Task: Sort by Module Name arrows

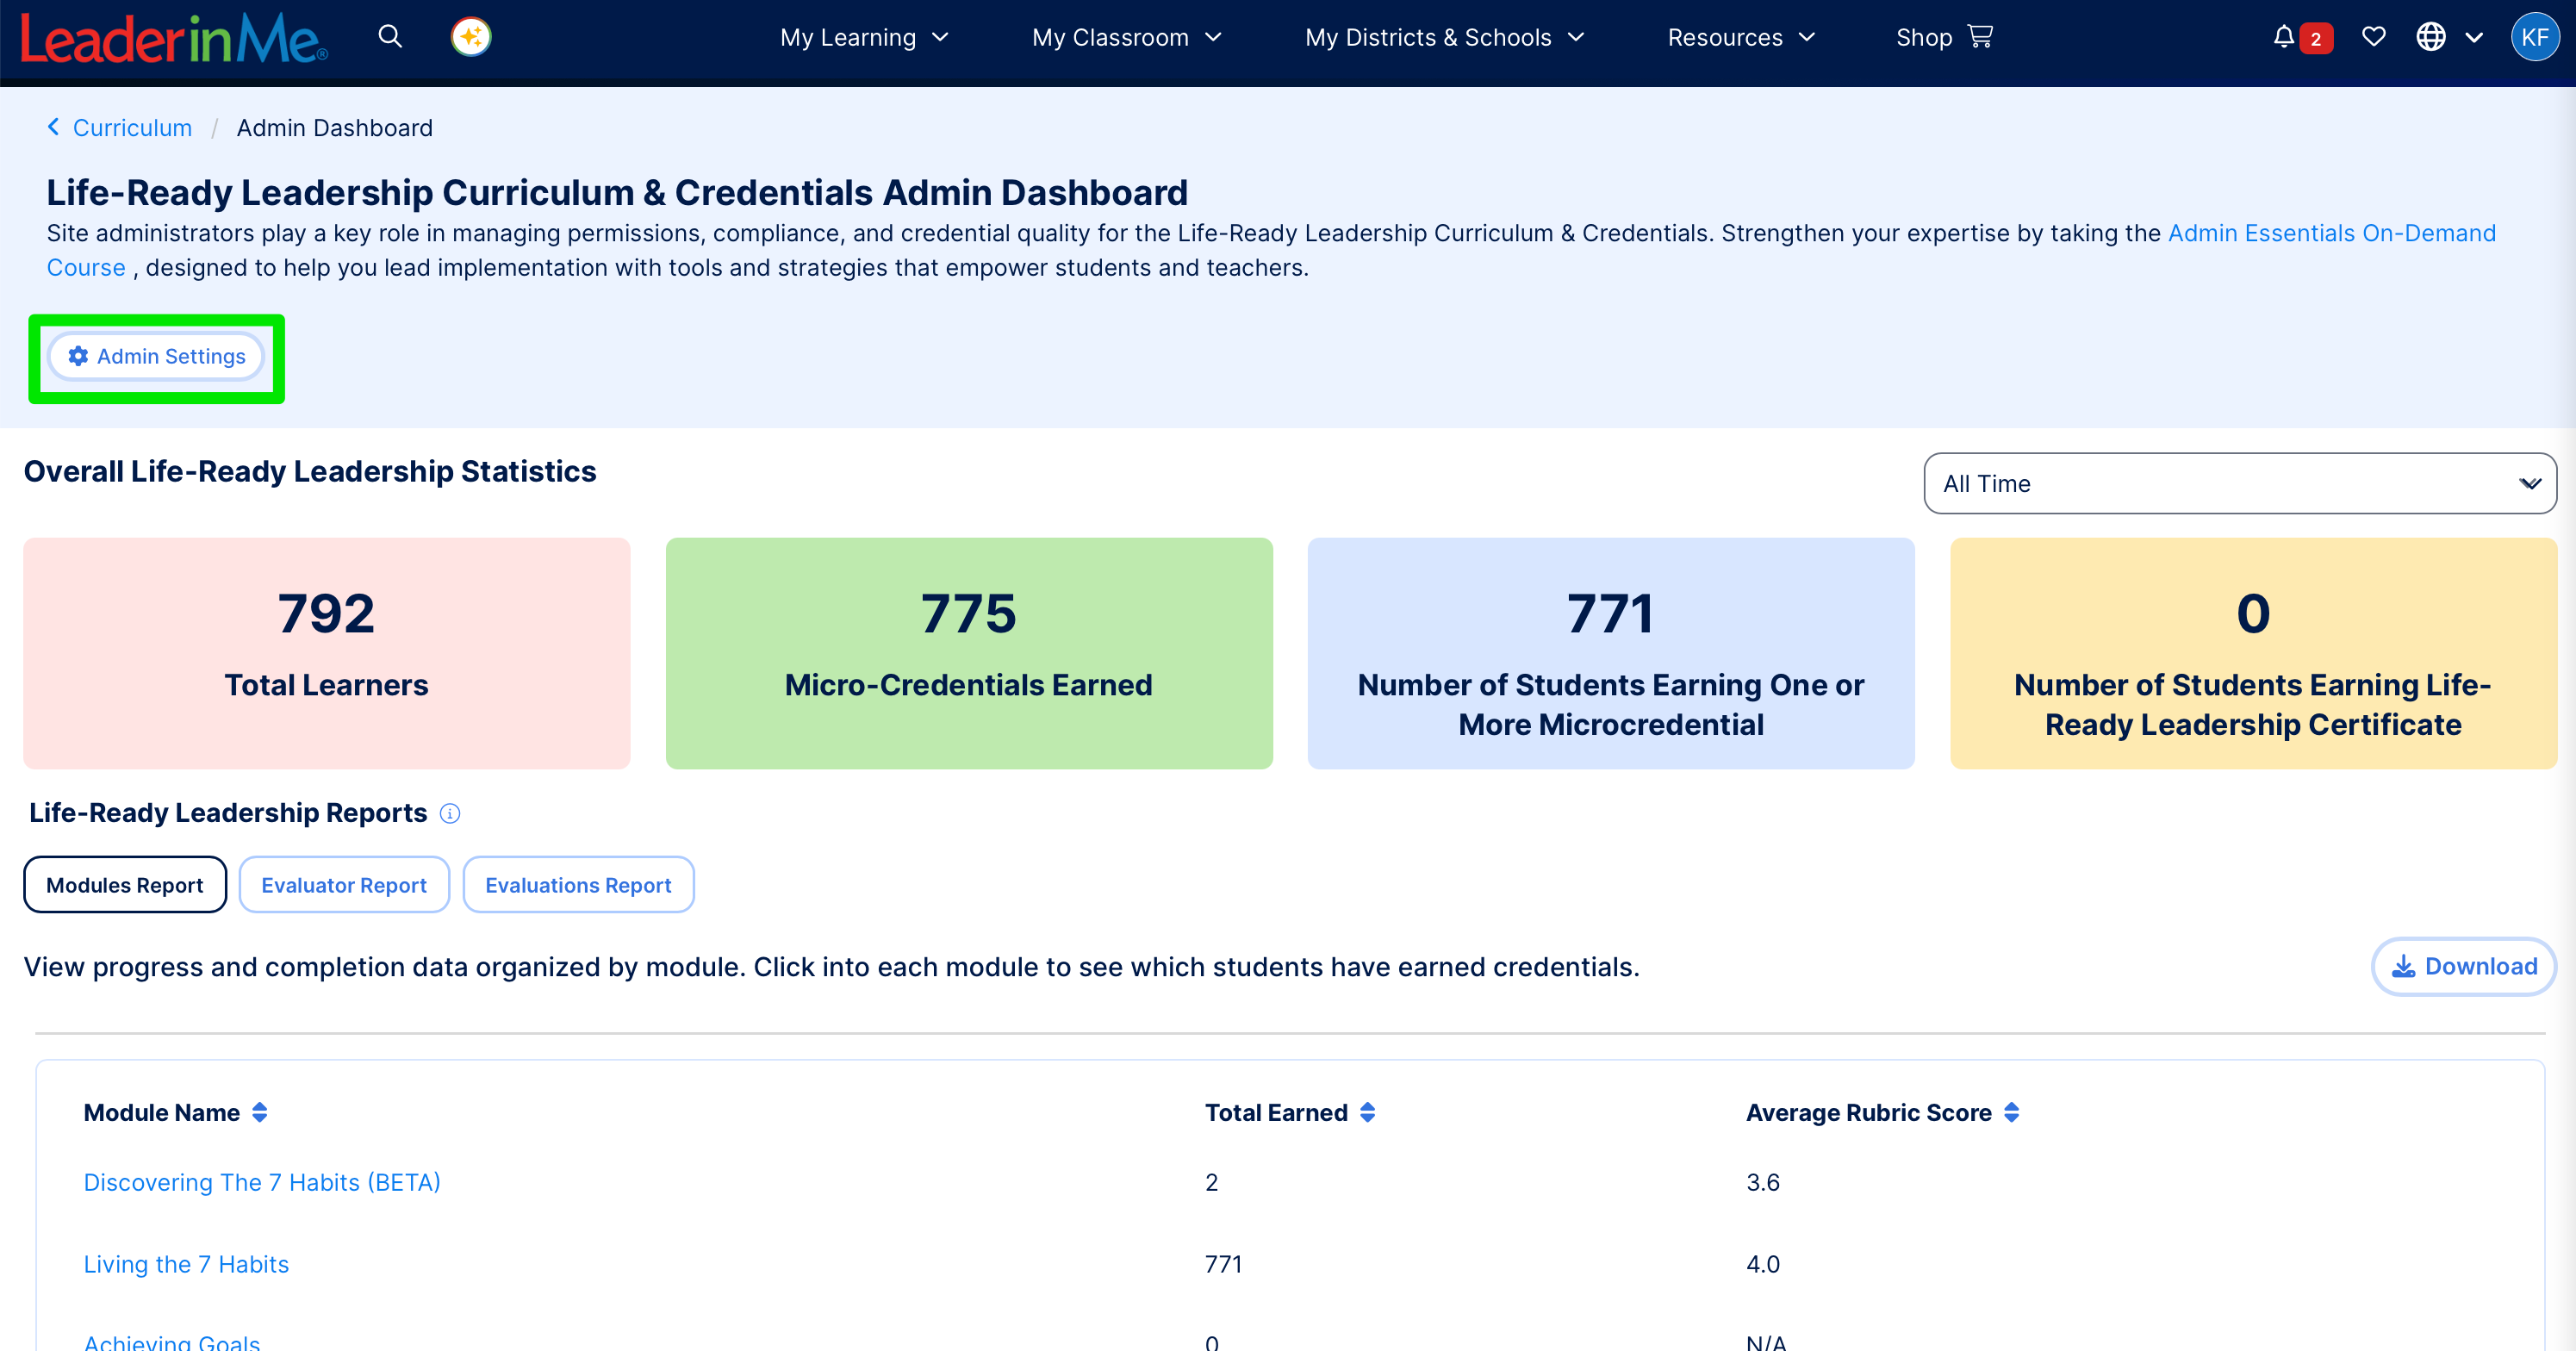Action: (260, 1113)
